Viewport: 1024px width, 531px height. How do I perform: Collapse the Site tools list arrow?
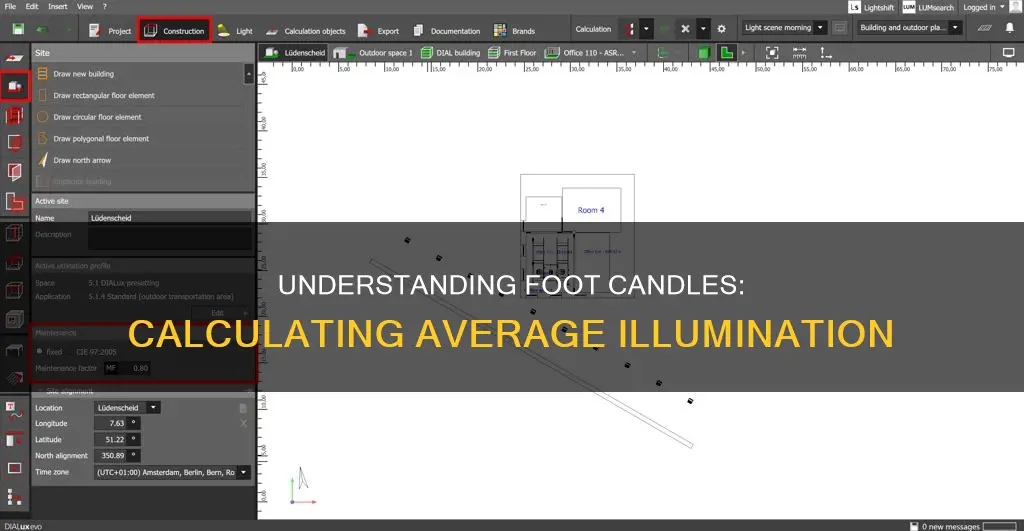pos(249,74)
